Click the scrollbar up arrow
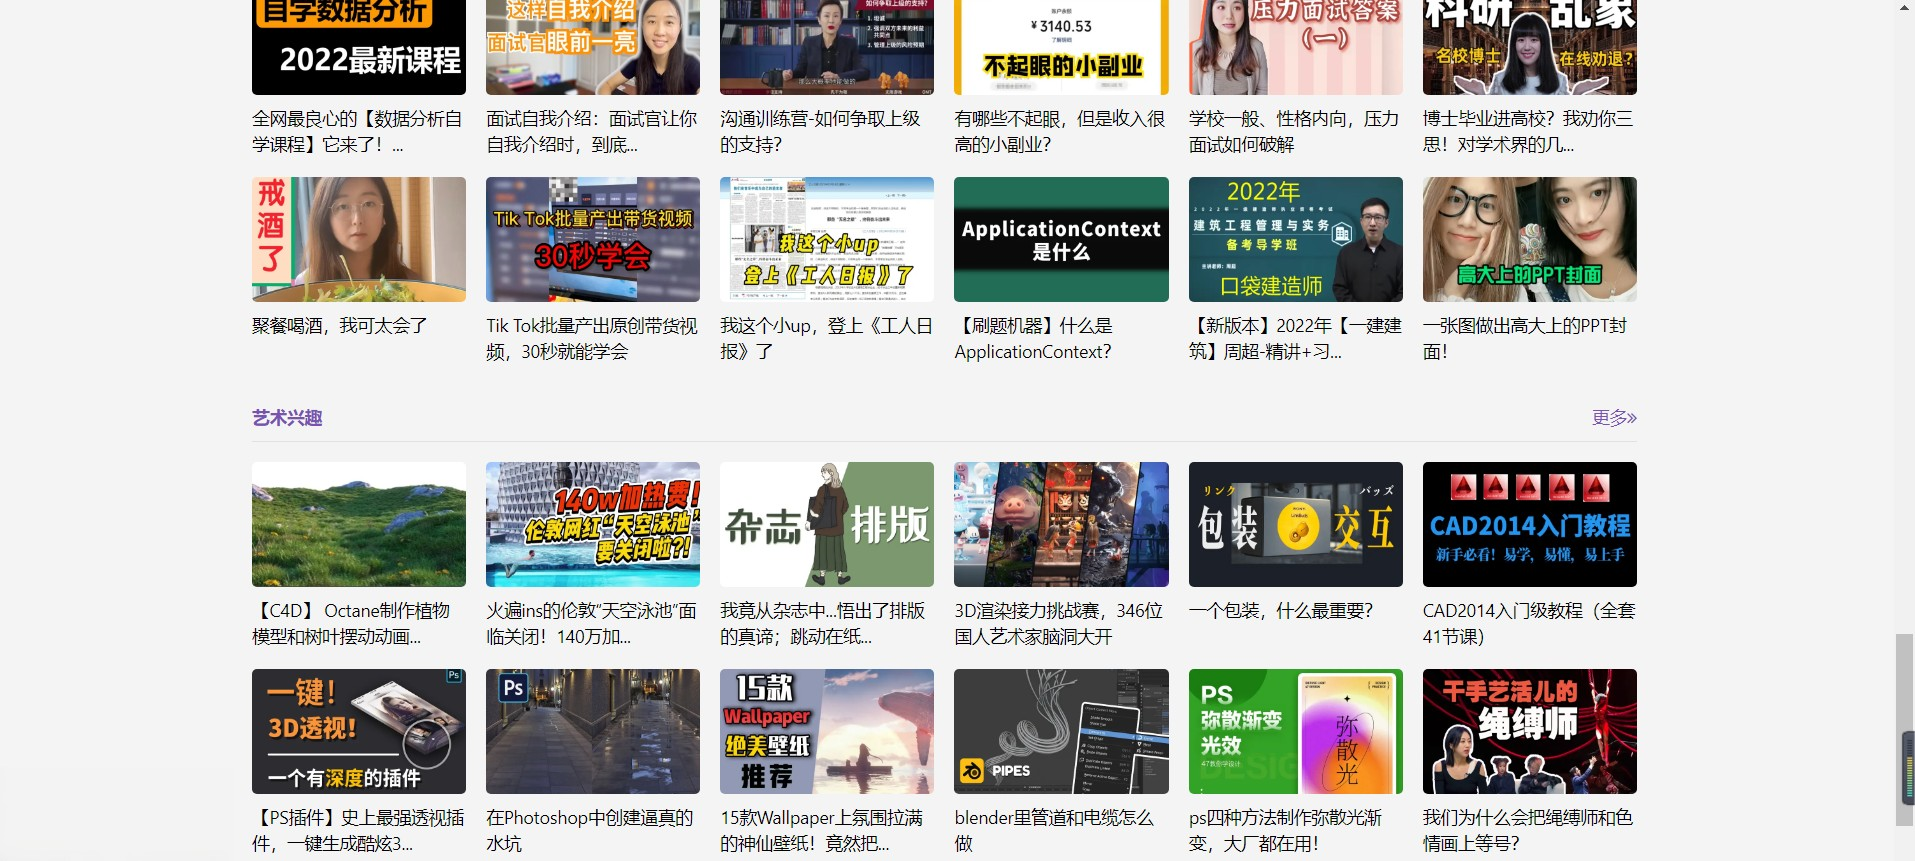The width and height of the screenshot is (1915, 861). pyautogui.click(x=1904, y=8)
